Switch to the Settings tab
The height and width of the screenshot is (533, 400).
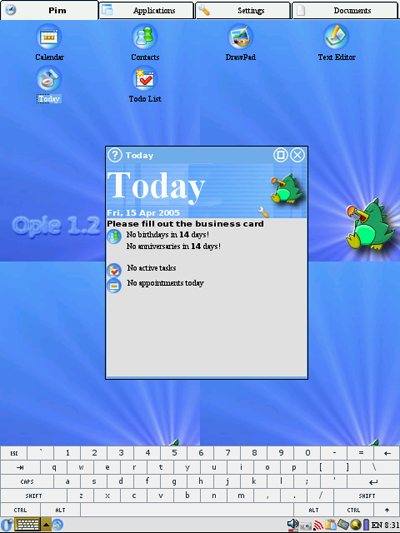tap(243, 11)
